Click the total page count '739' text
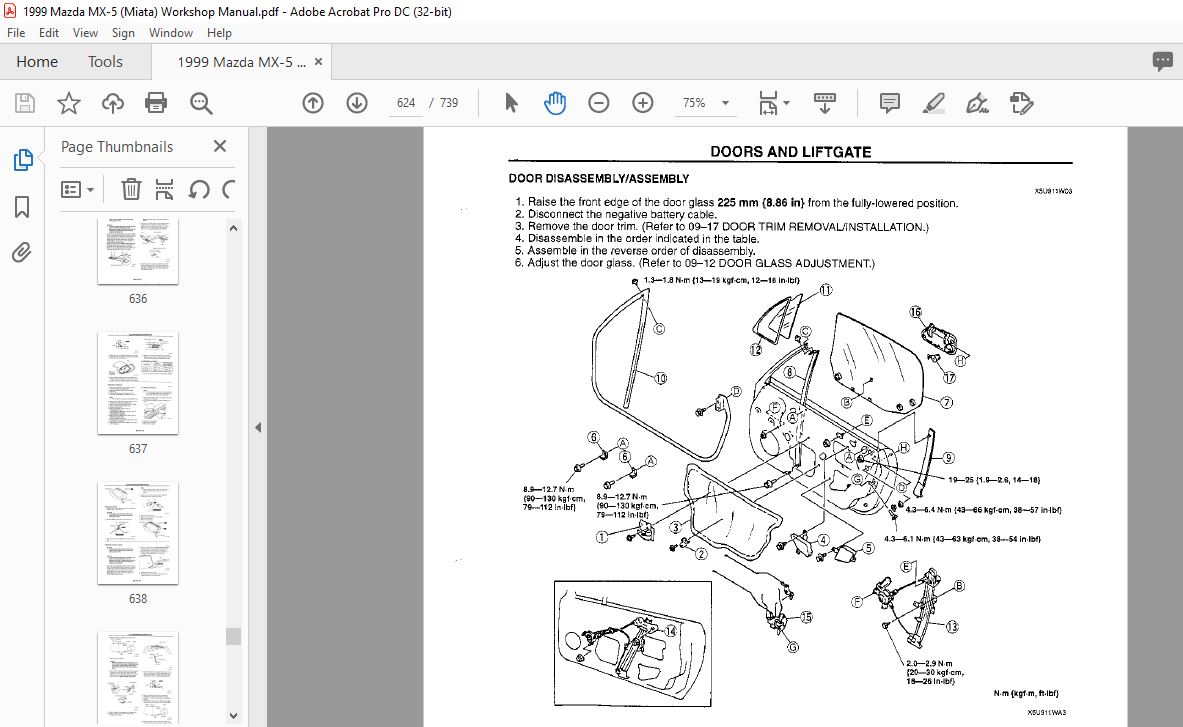The image size is (1183, 727). click(449, 103)
